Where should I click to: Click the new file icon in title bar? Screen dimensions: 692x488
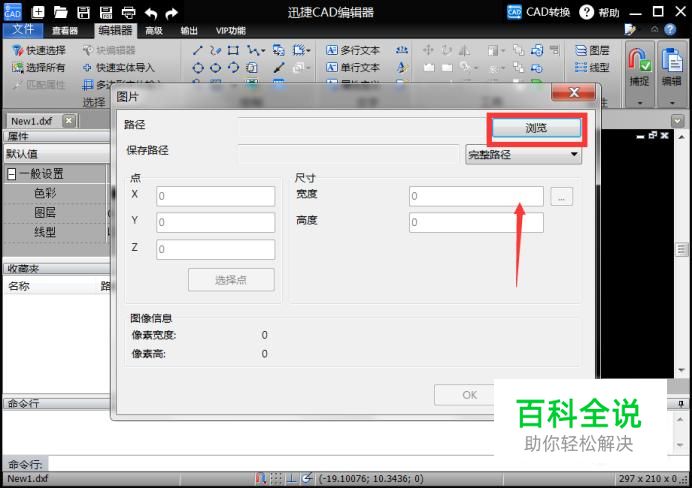tap(38, 12)
